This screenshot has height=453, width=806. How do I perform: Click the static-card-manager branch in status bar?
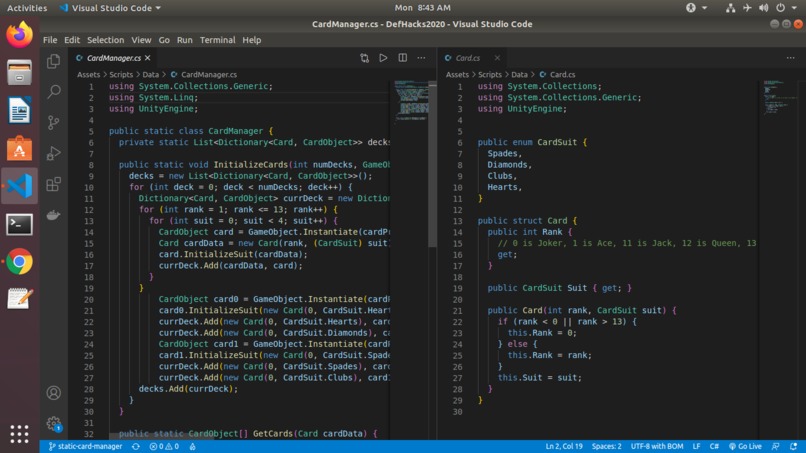[85, 446]
